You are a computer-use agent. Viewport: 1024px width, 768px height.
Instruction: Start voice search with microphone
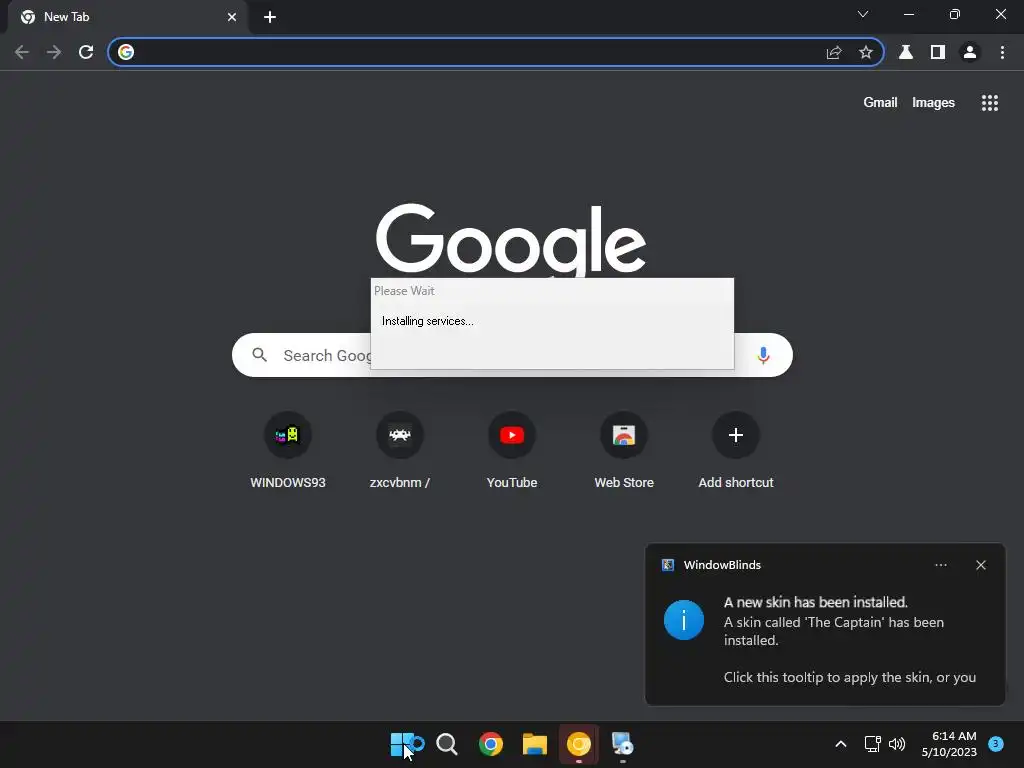pyautogui.click(x=763, y=355)
